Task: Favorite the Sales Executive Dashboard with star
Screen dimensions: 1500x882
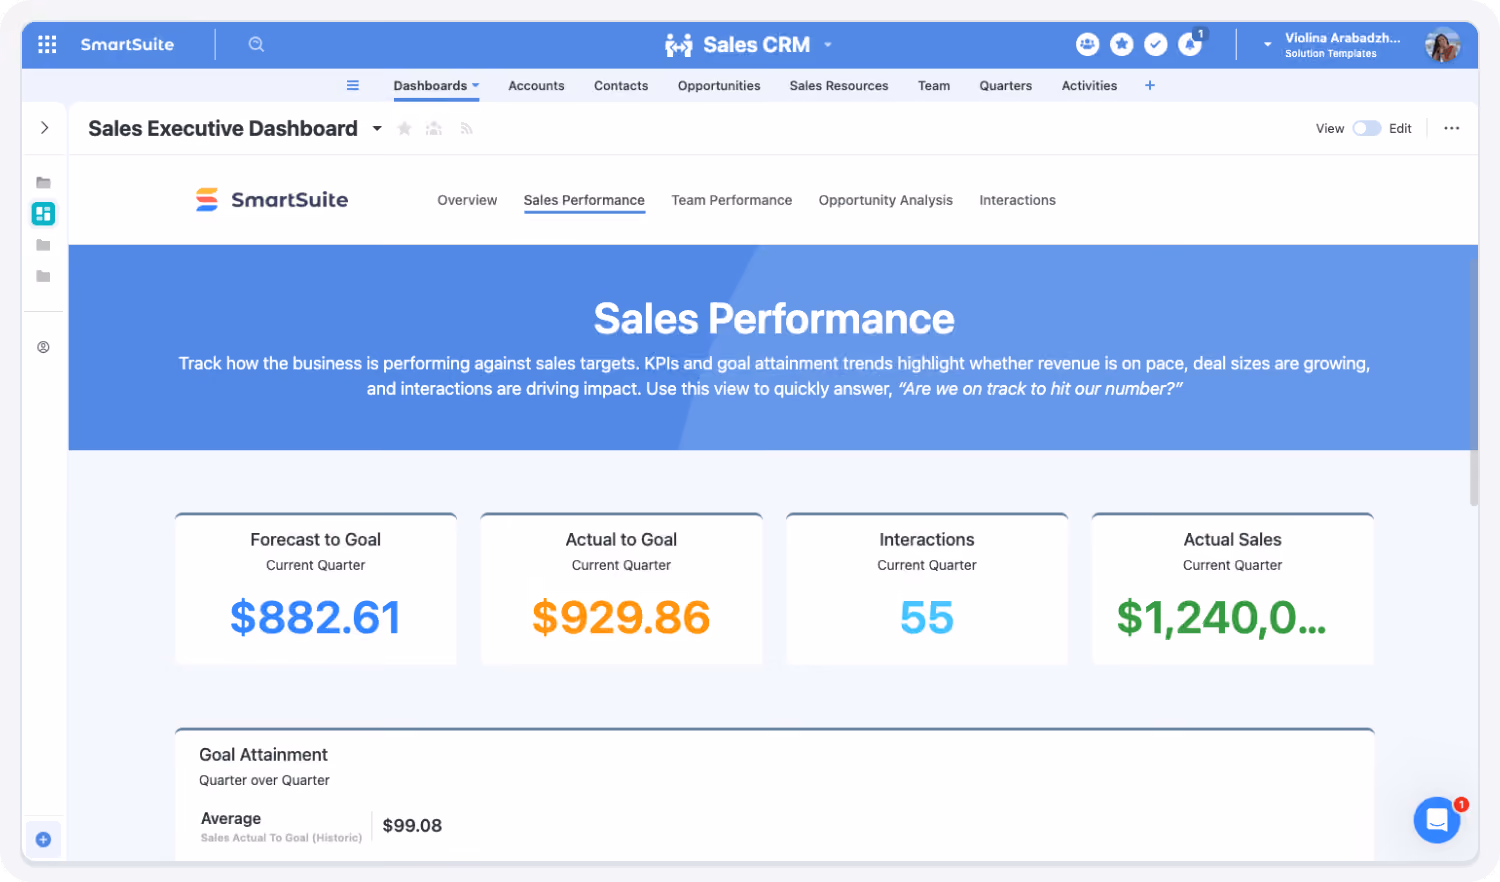Action: click(405, 128)
